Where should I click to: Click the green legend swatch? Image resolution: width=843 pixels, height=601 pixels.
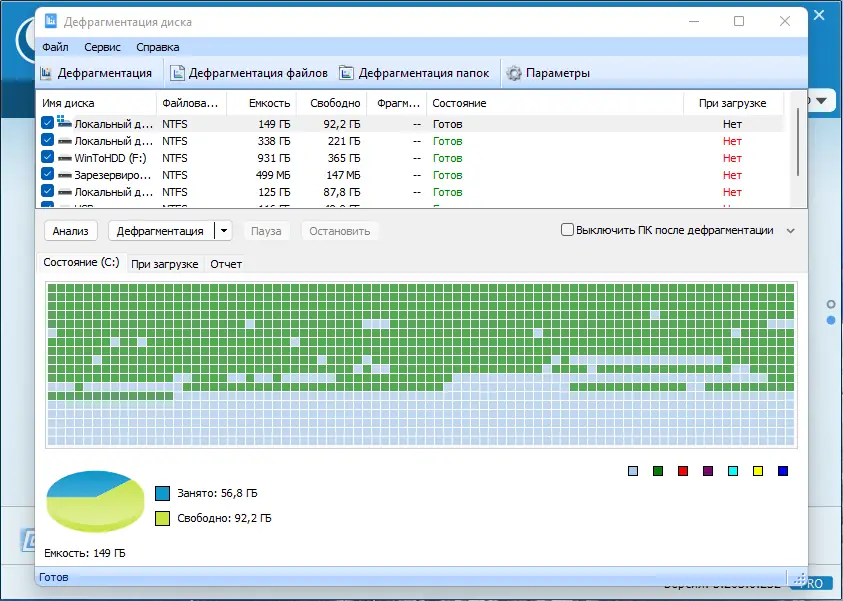[658, 471]
